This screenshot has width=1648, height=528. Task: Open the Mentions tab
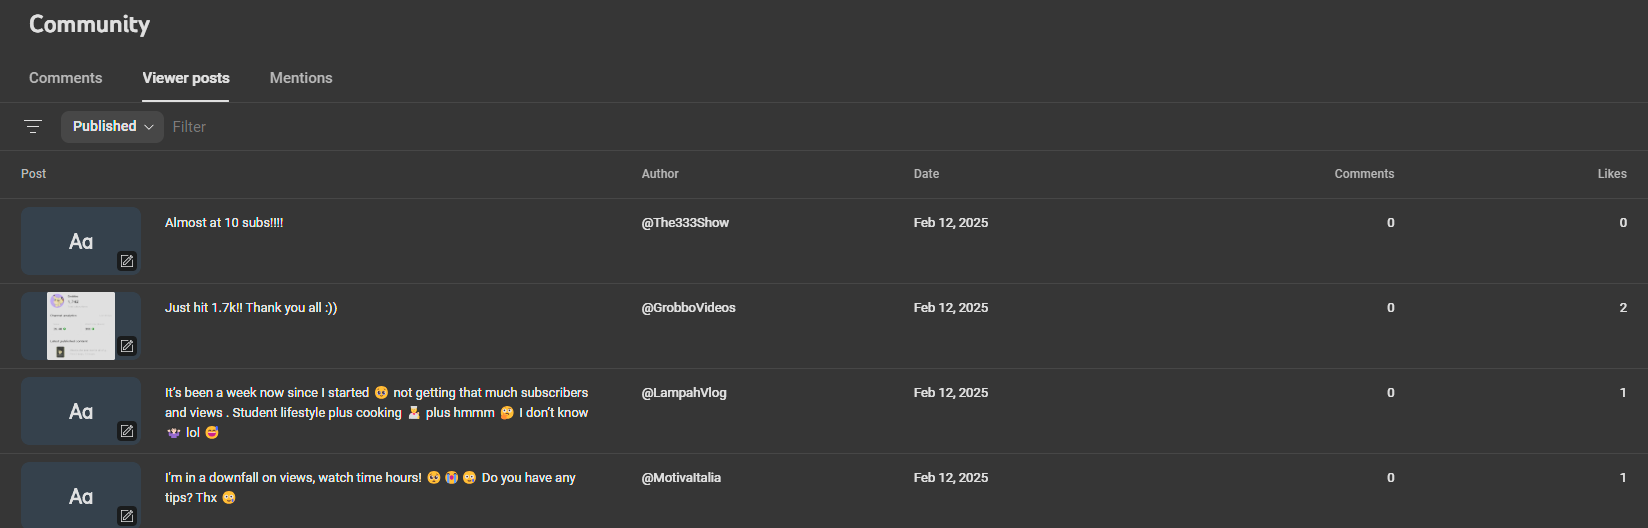[x=301, y=78]
